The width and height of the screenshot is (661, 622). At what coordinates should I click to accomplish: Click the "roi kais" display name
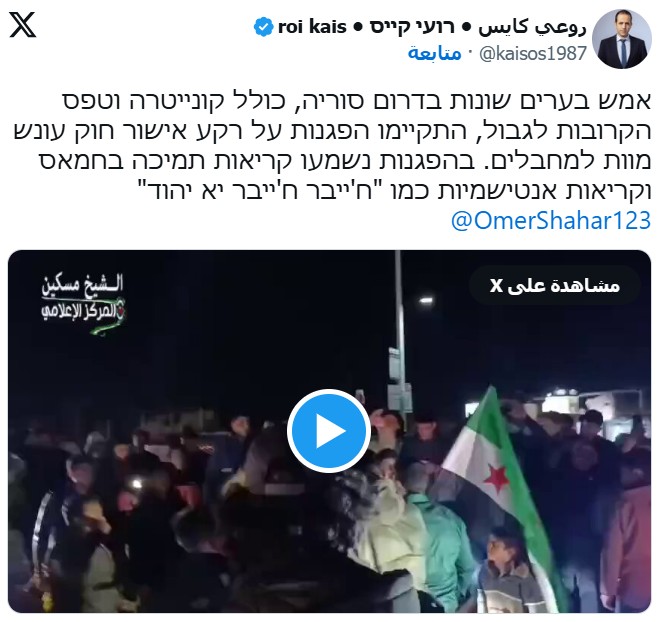[312, 27]
